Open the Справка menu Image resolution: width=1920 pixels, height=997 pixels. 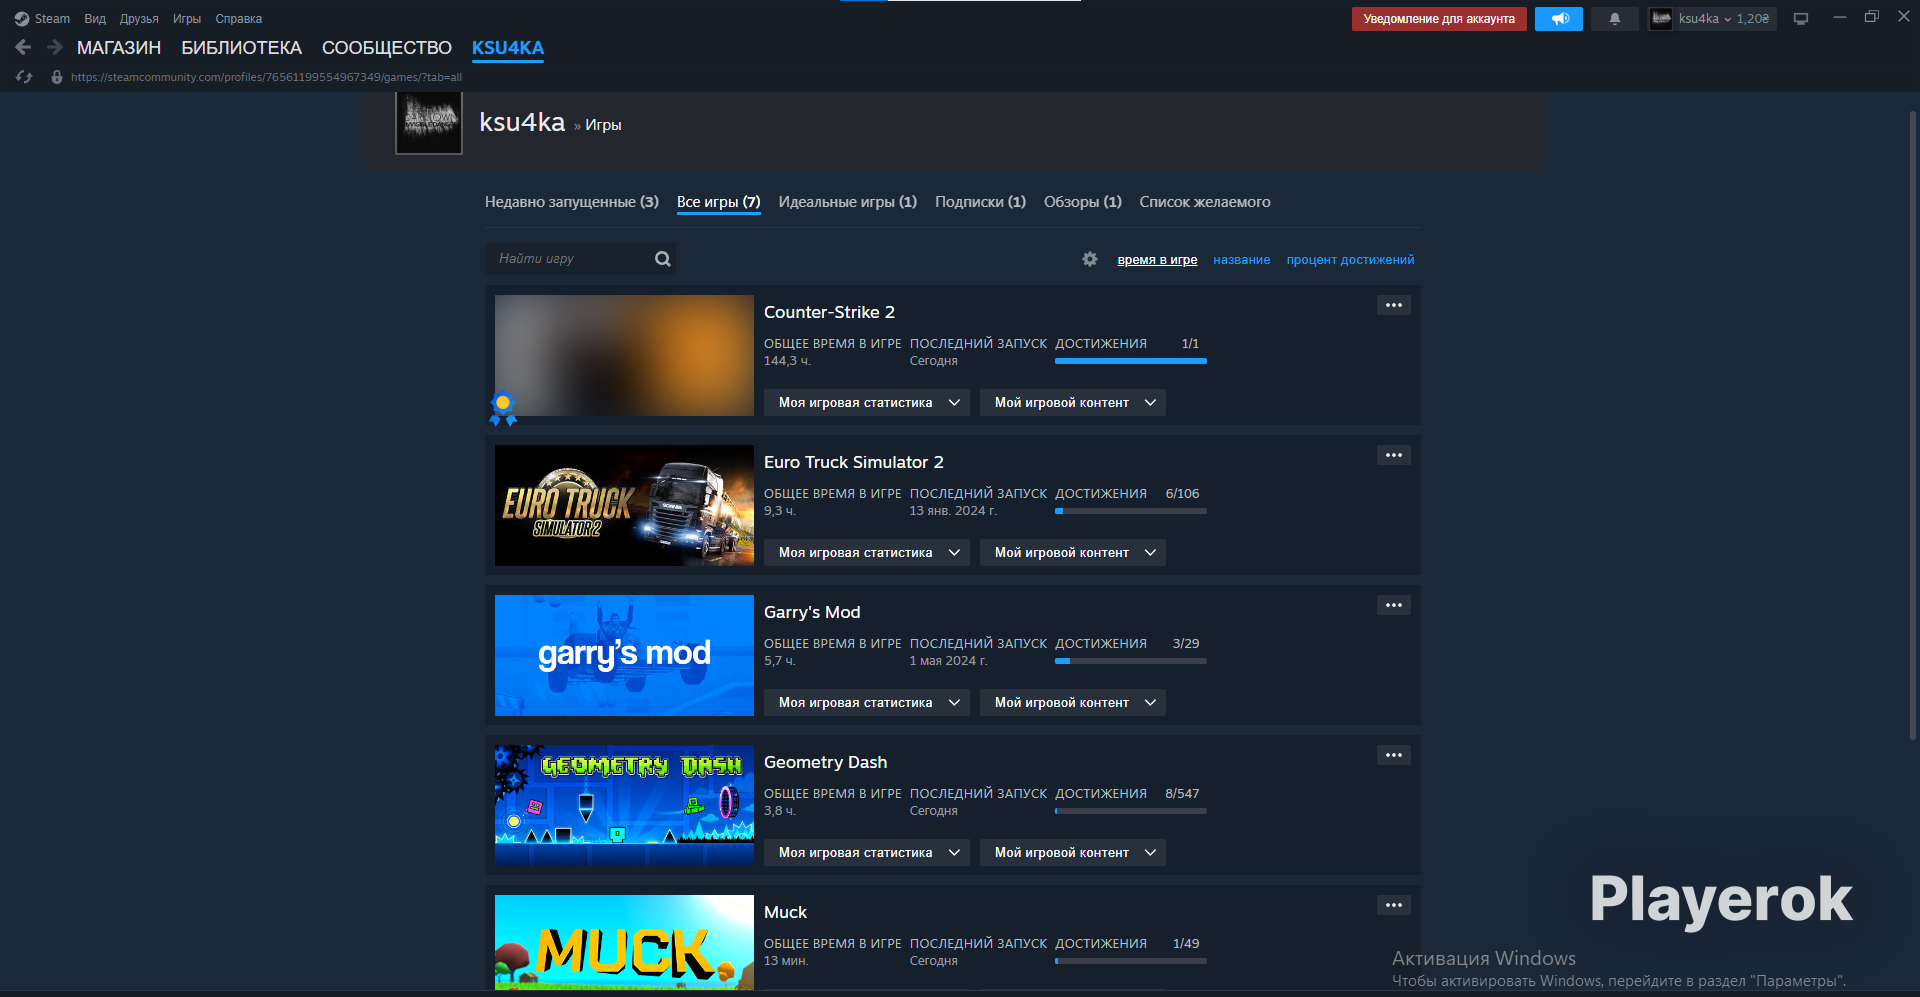239,19
